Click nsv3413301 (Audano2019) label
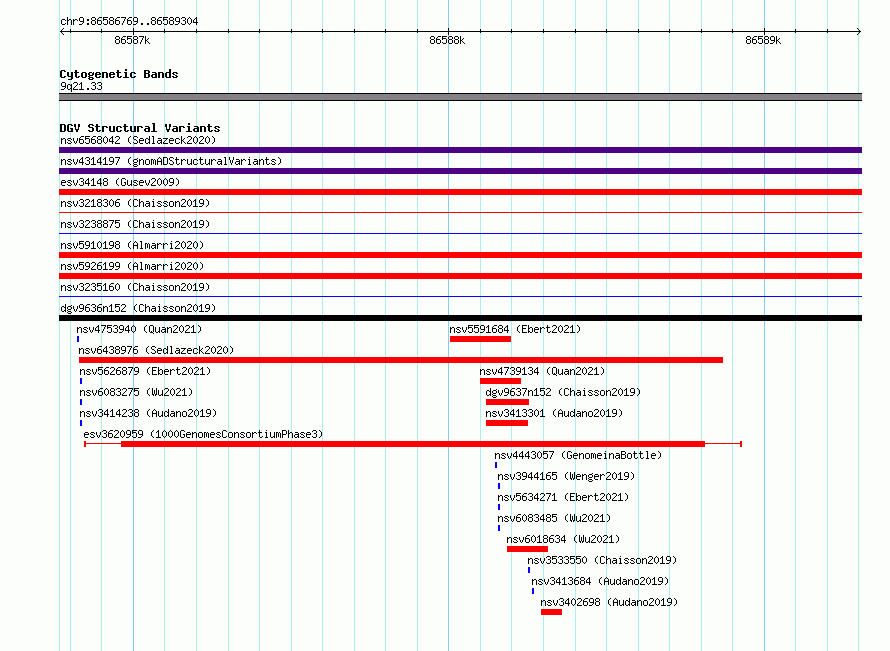This screenshot has width=890, height=651. (554, 413)
